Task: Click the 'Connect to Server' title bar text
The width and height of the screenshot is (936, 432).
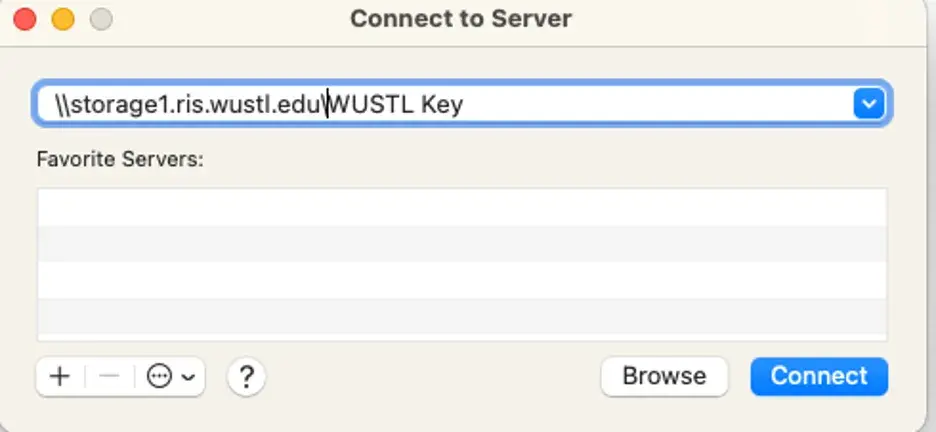Action: coord(461,19)
